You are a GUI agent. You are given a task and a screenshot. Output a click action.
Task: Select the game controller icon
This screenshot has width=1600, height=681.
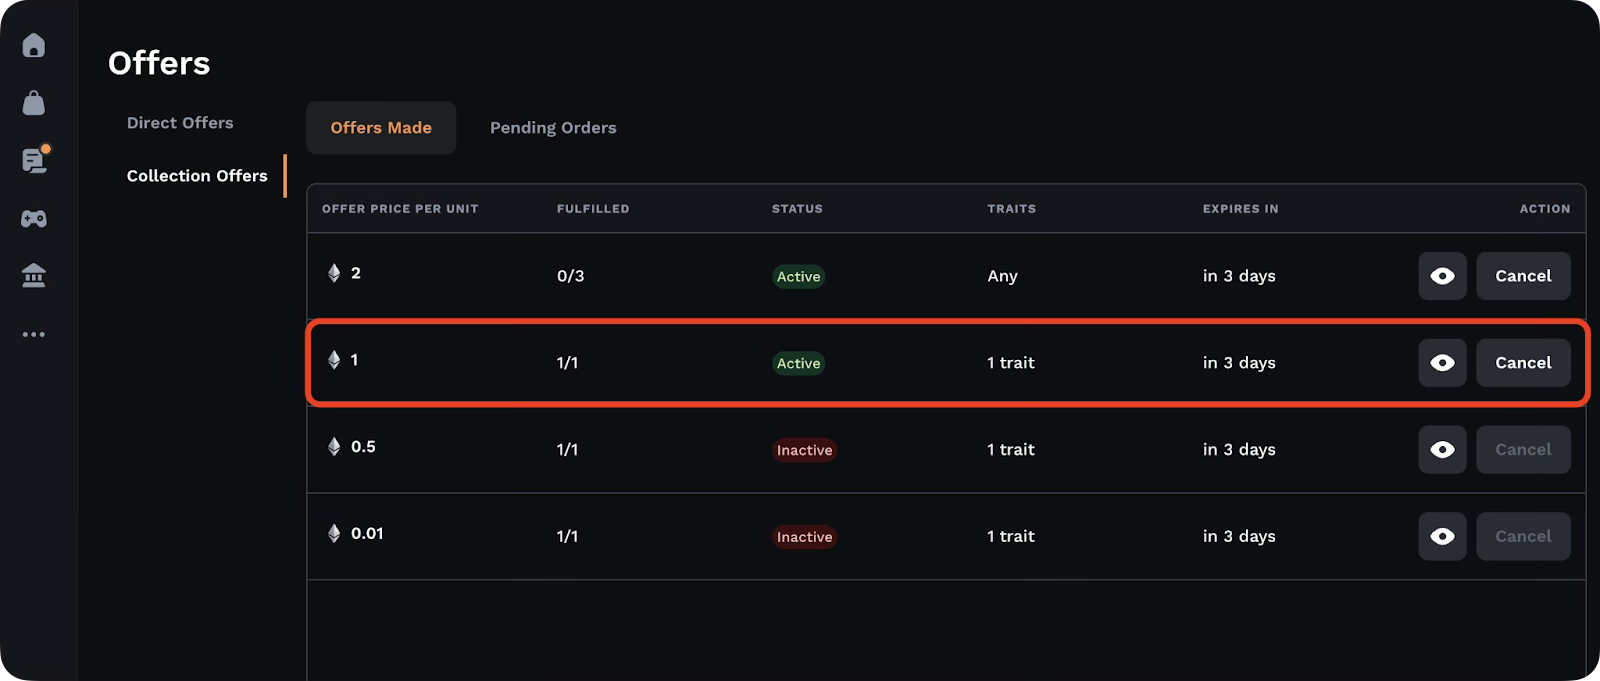pos(34,218)
